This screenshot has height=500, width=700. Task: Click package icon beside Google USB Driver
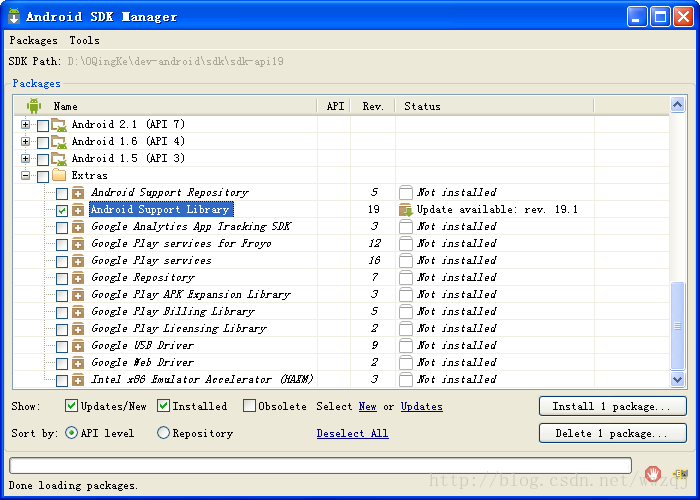pyautogui.click(x=78, y=346)
